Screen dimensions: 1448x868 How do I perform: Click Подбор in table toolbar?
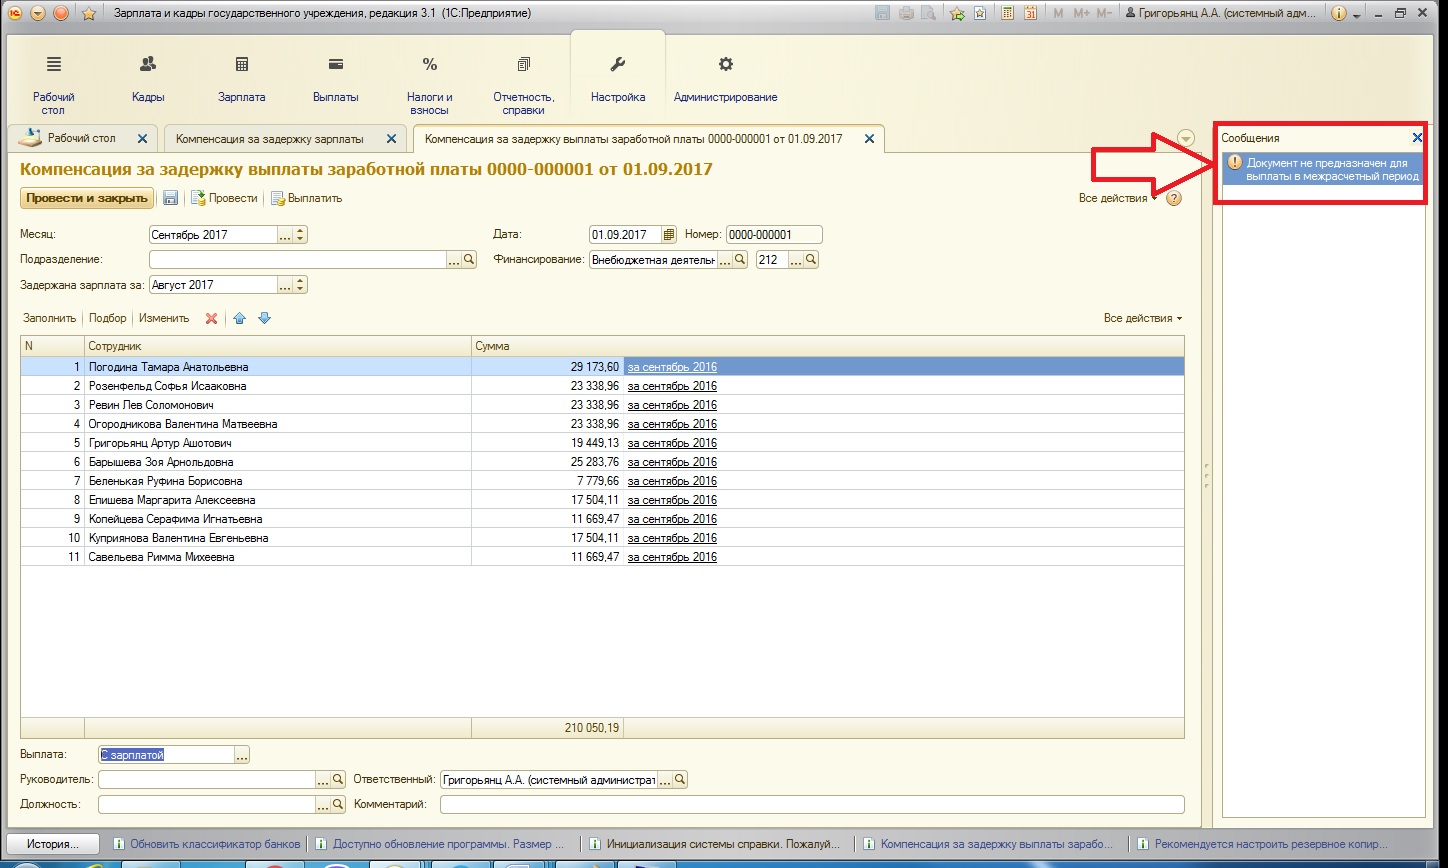click(x=108, y=318)
